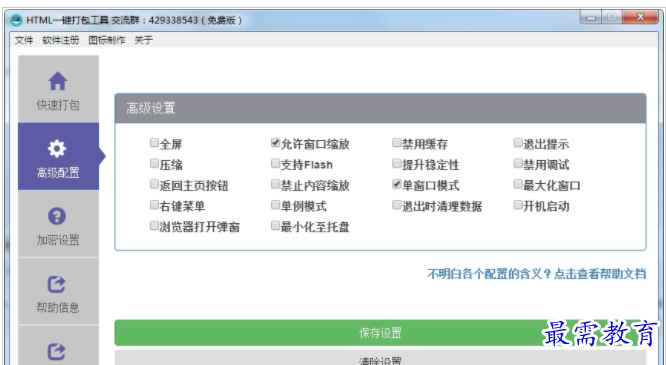Click the green 保存设置 button

[380, 333]
